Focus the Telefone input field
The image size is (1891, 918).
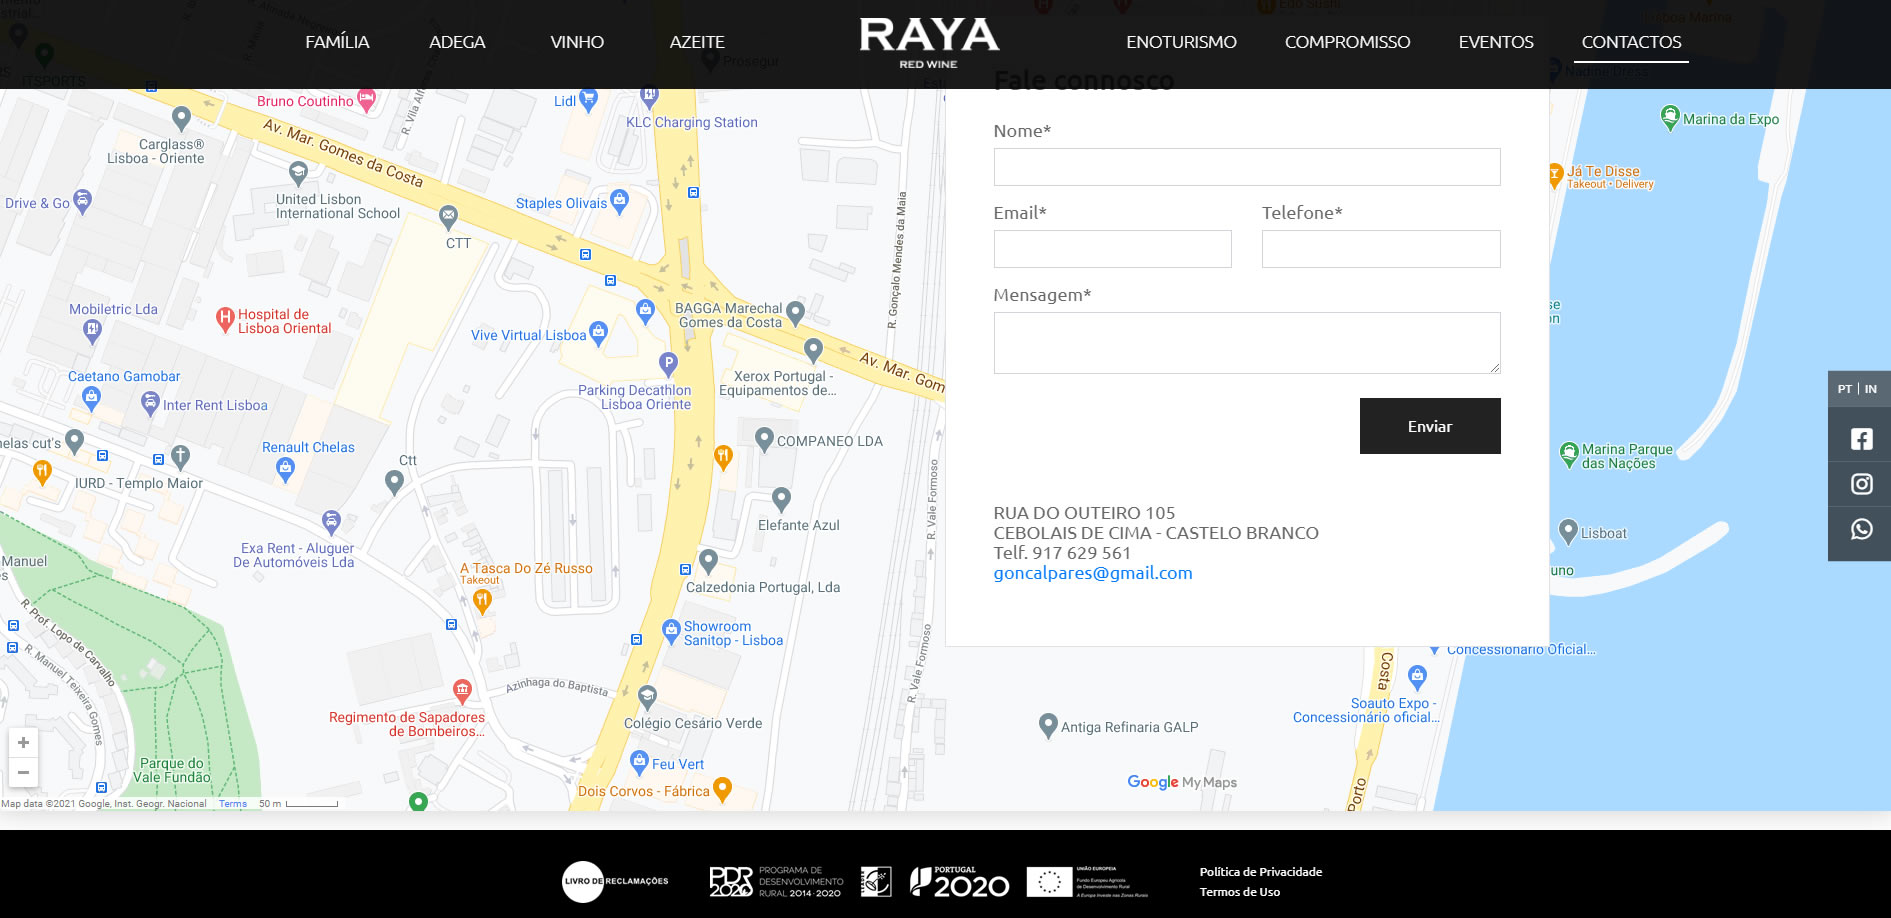(x=1381, y=249)
